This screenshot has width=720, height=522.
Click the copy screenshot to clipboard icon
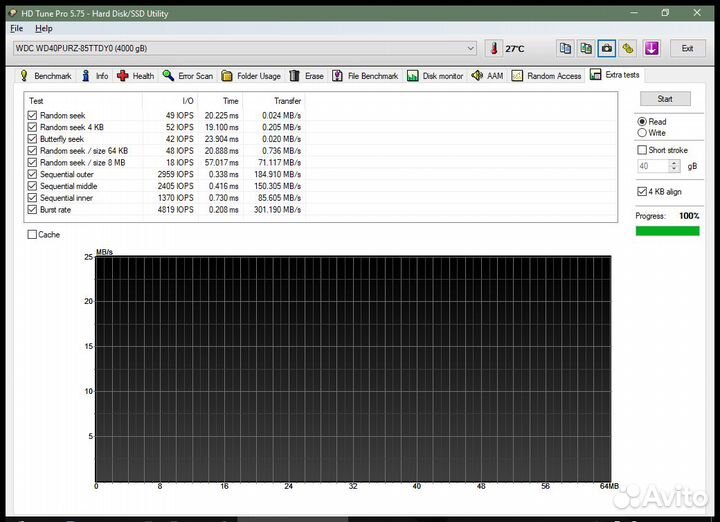point(586,48)
